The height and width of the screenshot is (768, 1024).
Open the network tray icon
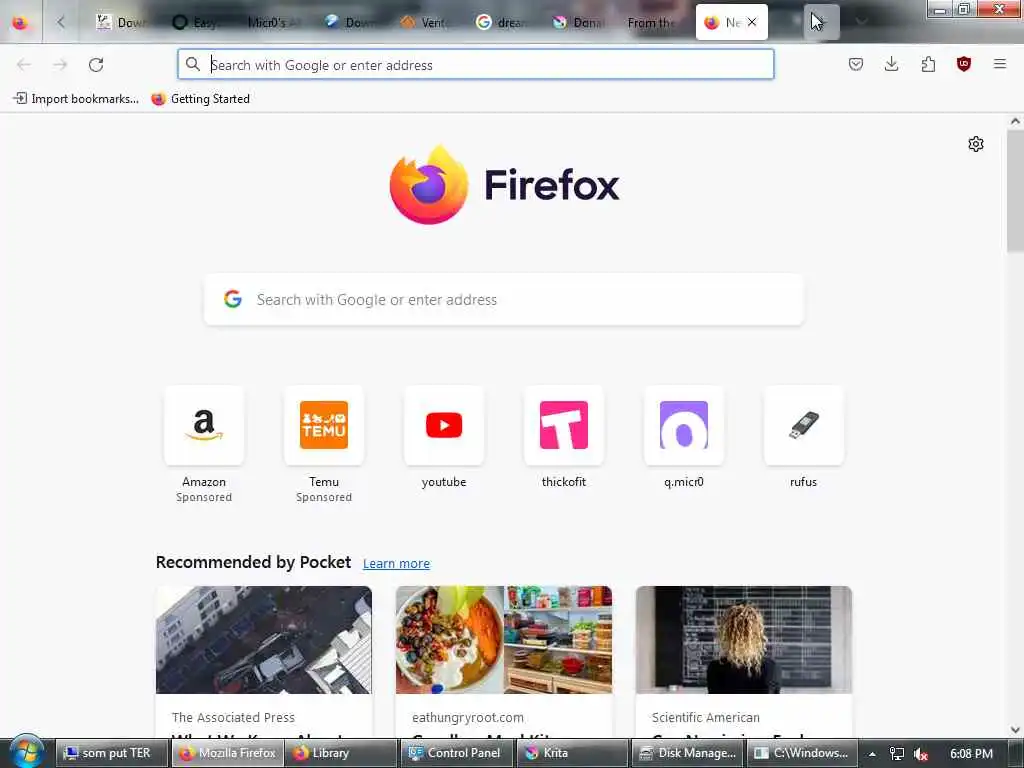(897, 754)
